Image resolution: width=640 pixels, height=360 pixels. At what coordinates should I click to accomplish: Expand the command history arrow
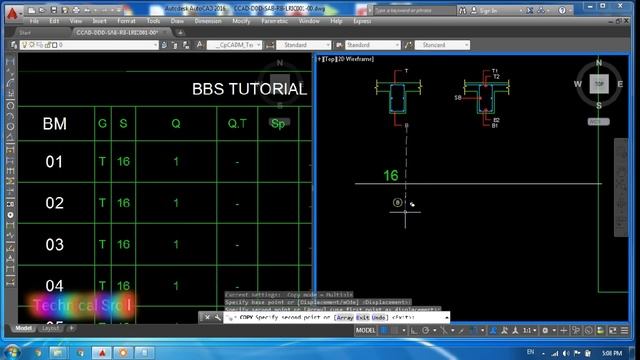click(447, 317)
